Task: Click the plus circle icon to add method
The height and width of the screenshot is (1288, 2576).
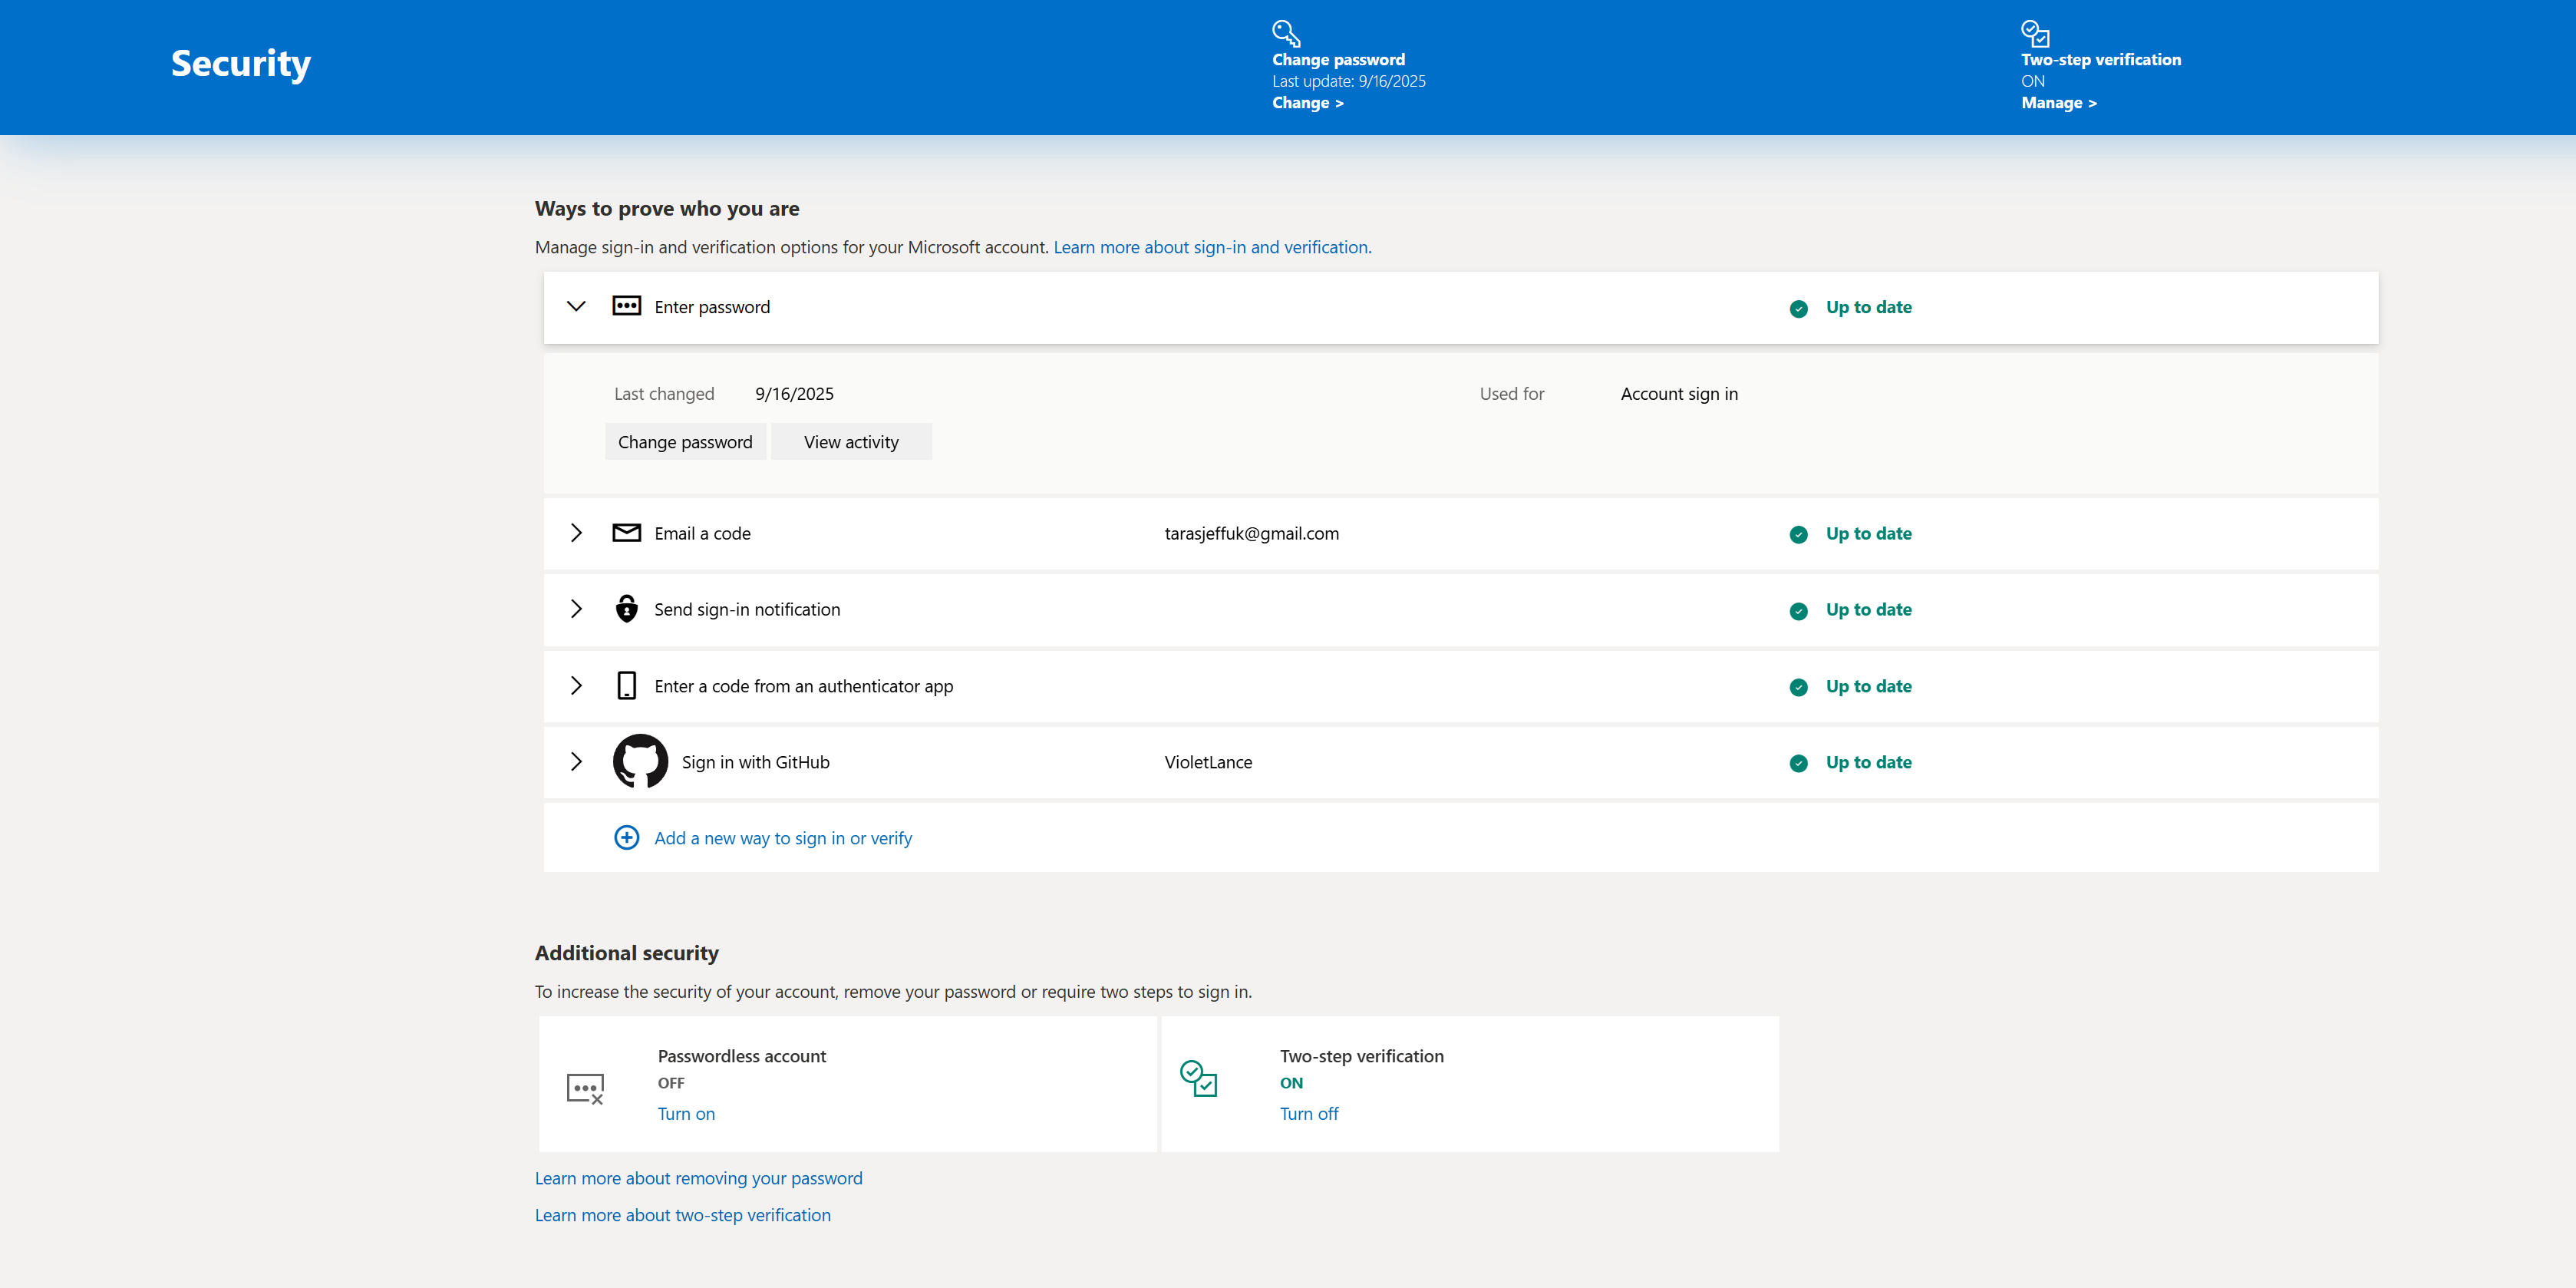Action: [626, 838]
